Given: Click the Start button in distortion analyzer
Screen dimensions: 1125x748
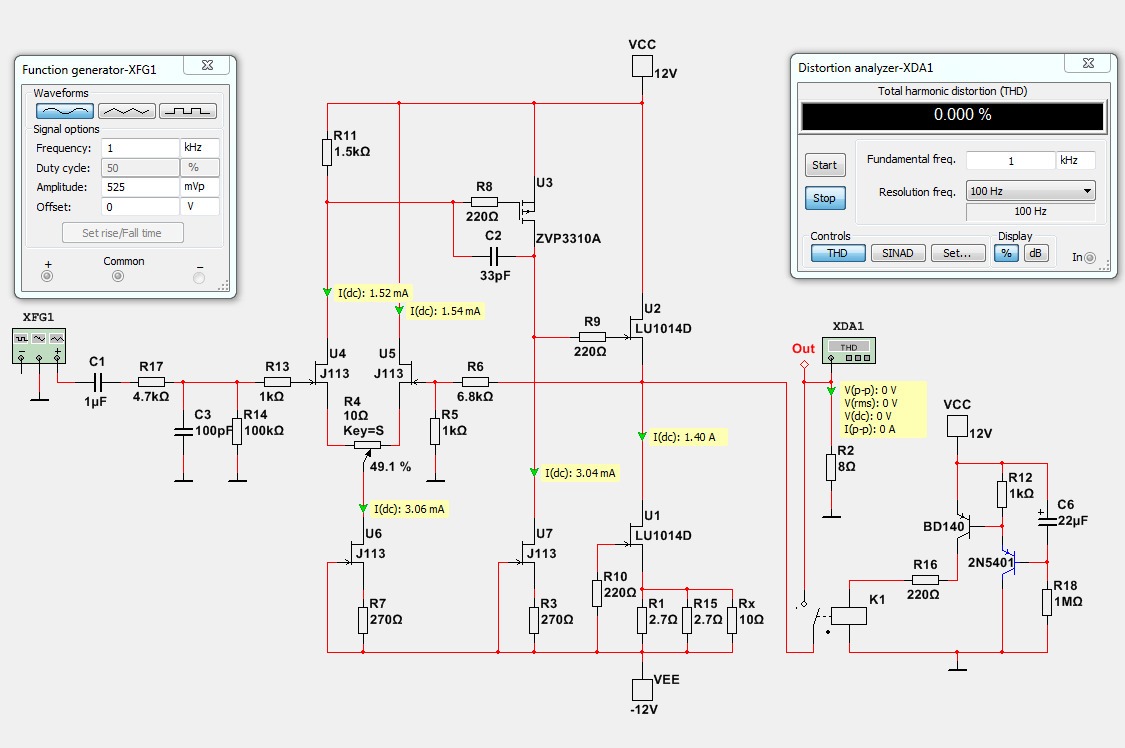Looking at the screenshot, I should (824, 165).
